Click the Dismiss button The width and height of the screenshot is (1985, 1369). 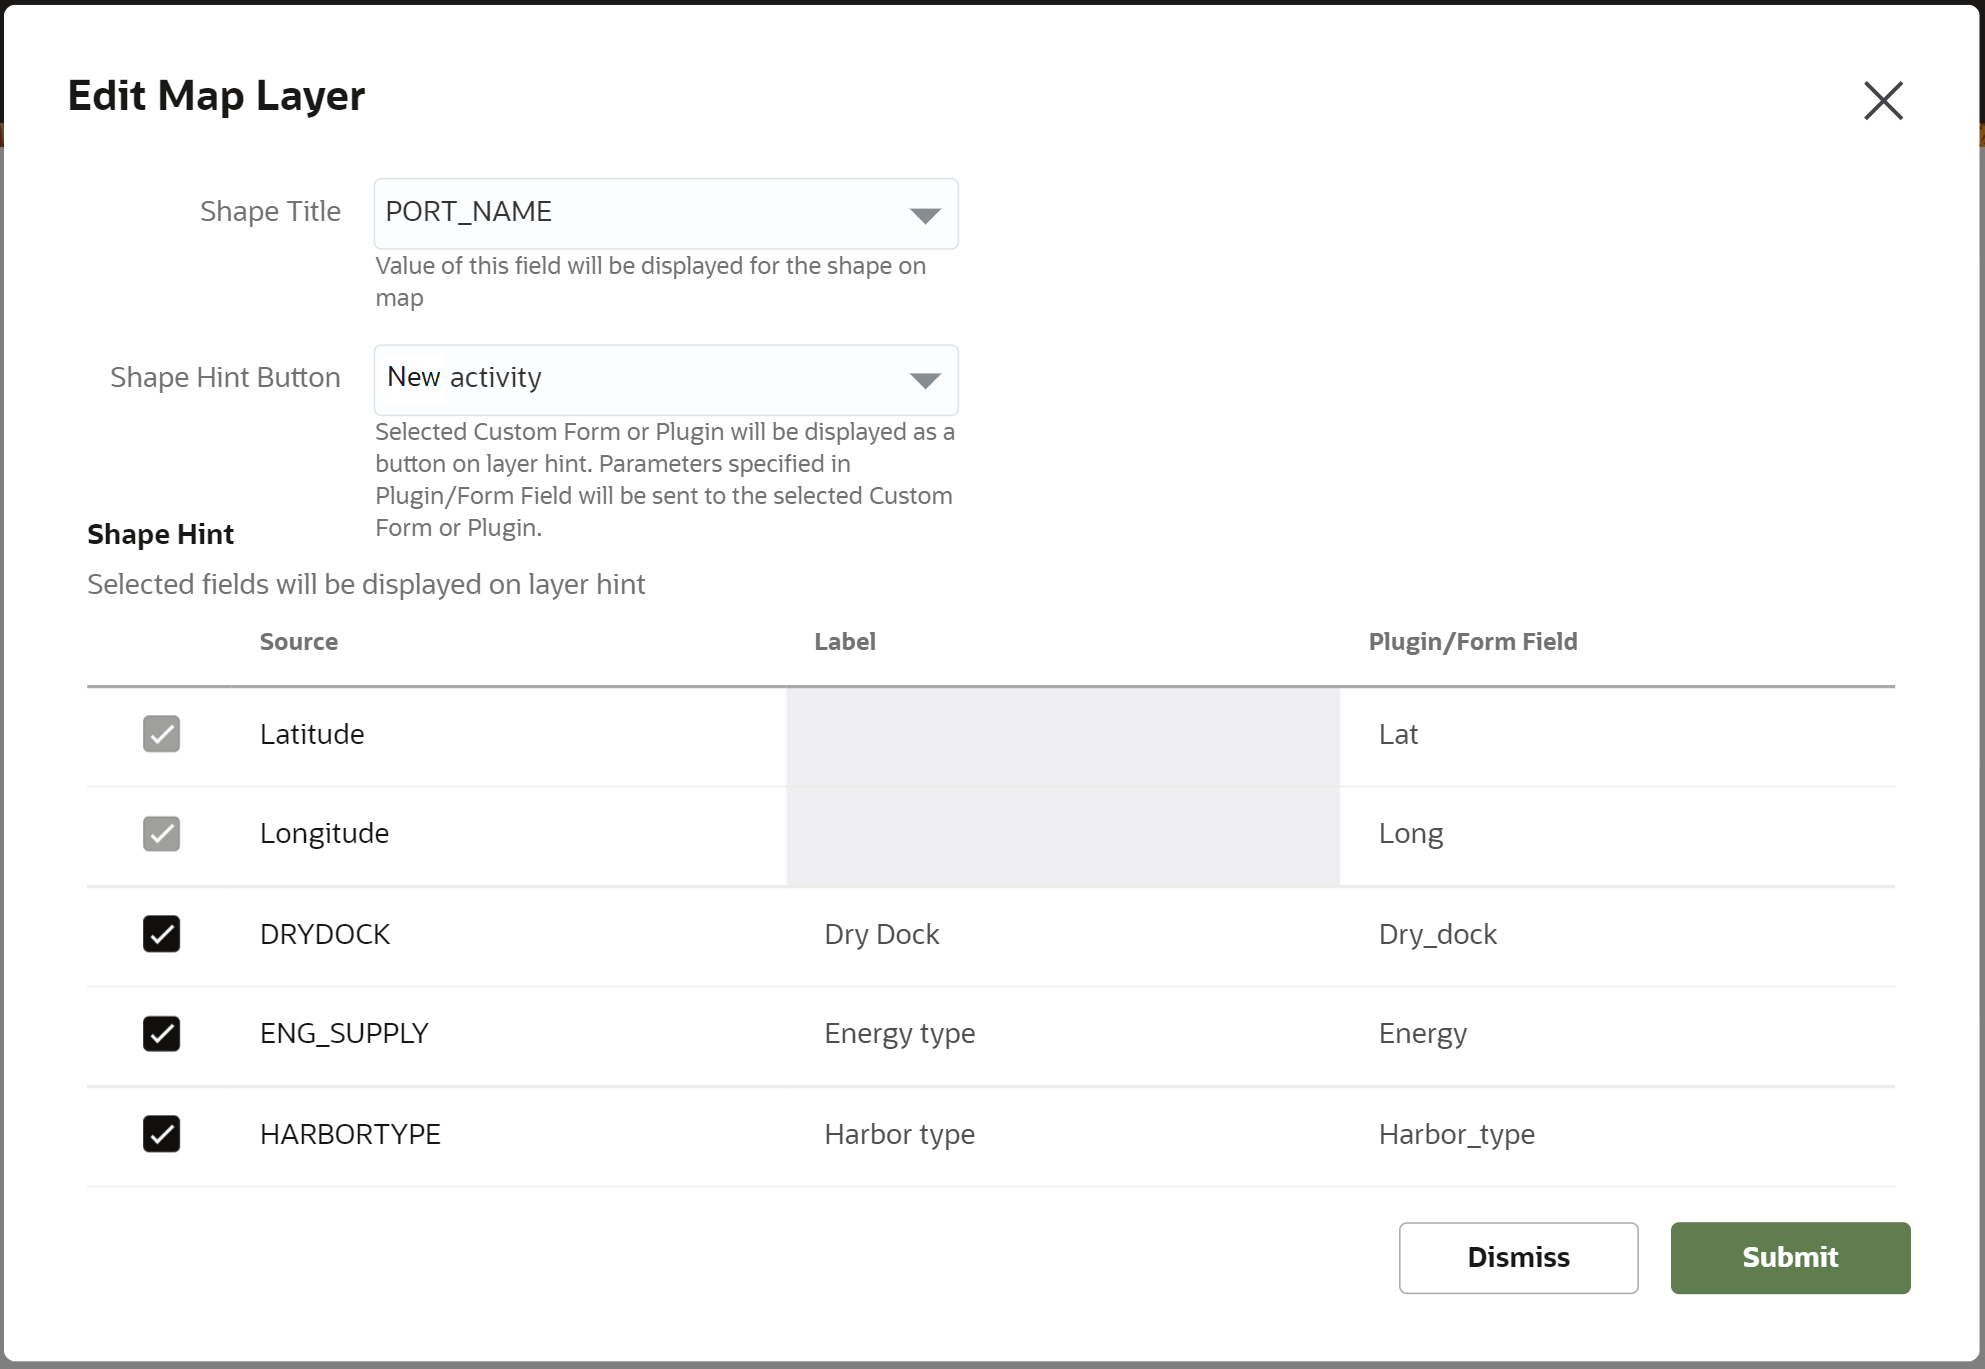point(1517,1258)
